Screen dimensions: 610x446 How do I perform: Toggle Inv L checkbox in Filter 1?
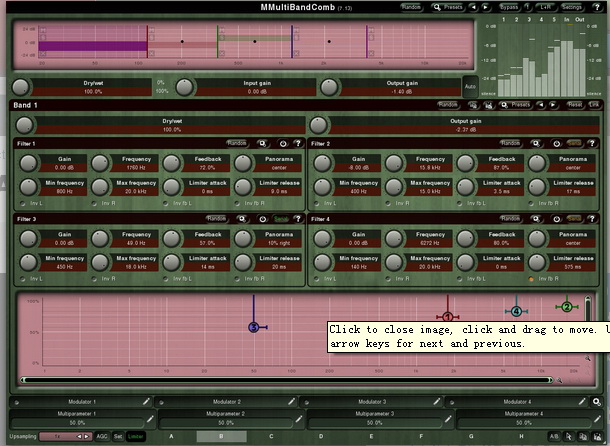coord(22,203)
